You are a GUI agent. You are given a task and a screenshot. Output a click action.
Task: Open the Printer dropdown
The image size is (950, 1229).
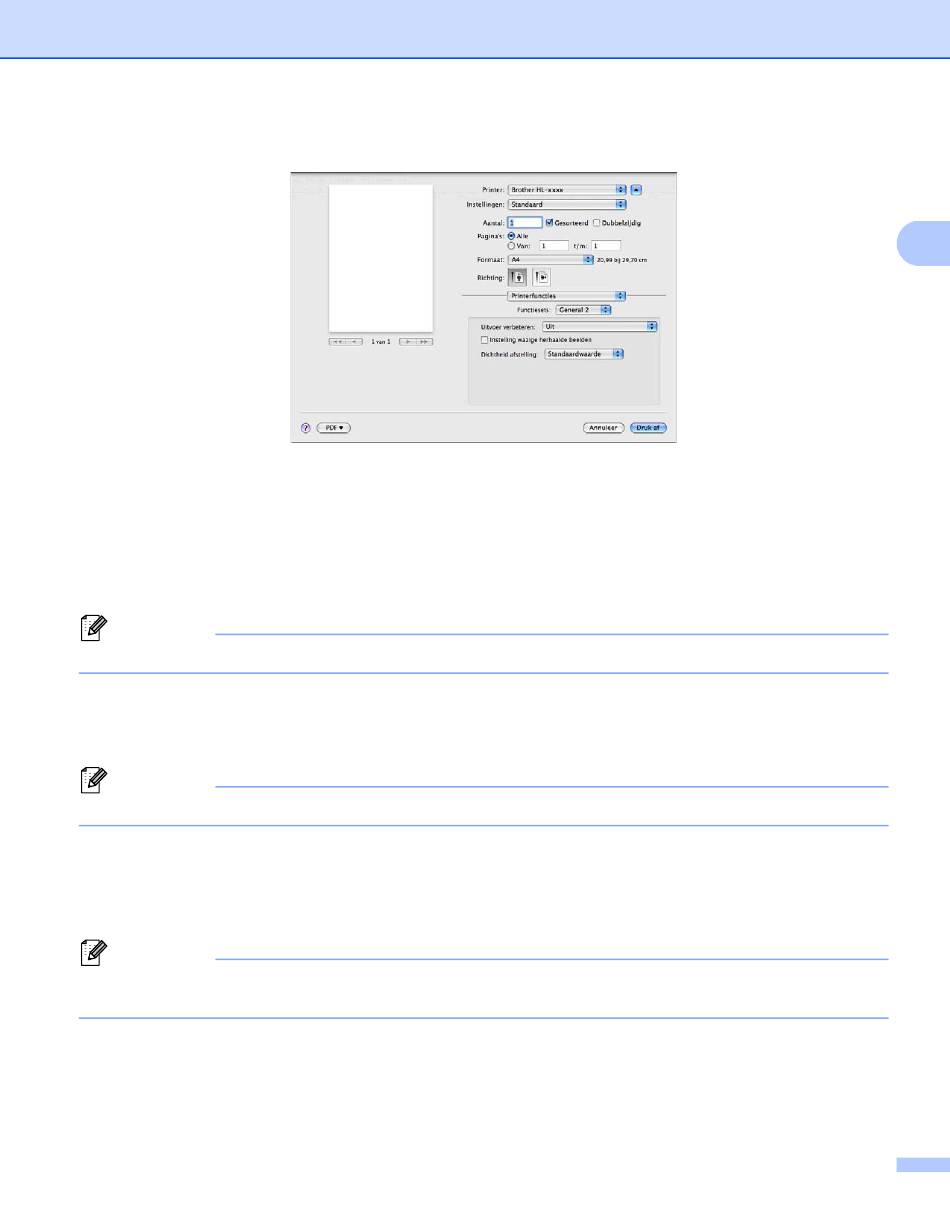pyautogui.click(x=567, y=189)
